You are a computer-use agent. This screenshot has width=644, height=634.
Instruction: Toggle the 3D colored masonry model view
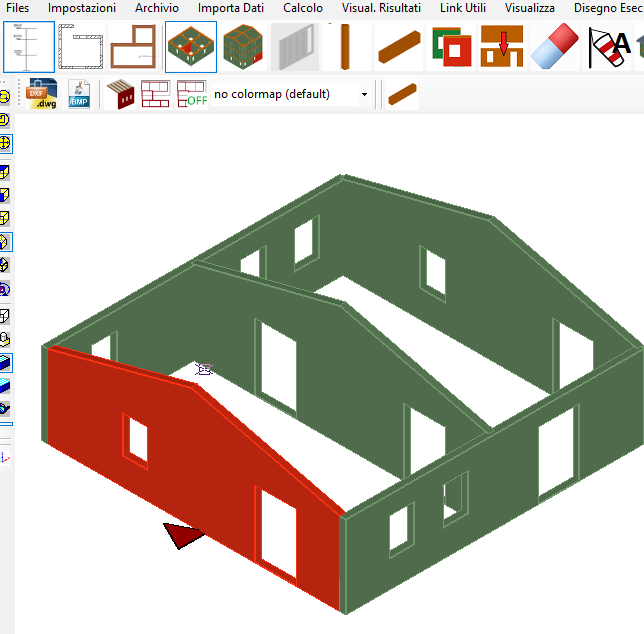tap(190, 46)
